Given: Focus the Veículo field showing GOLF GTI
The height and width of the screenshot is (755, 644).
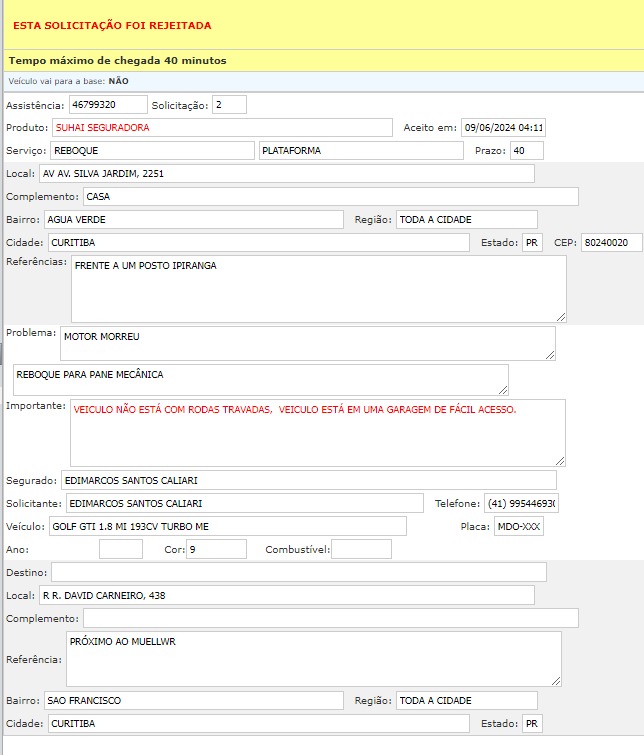Looking at the screenshot, I should click(228, 526).
